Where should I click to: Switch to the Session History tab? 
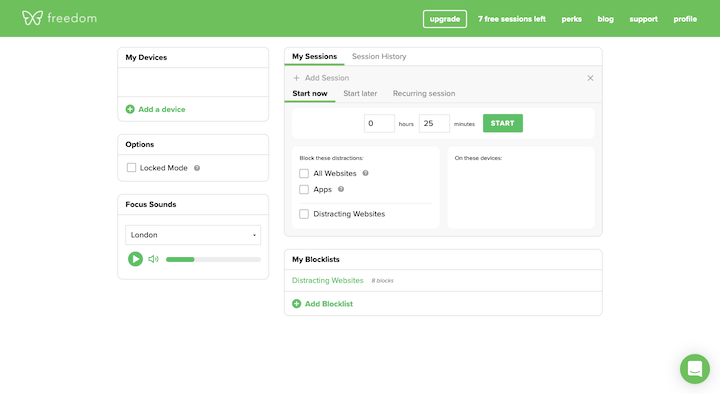pyautogui.click(x=379, y=56)
